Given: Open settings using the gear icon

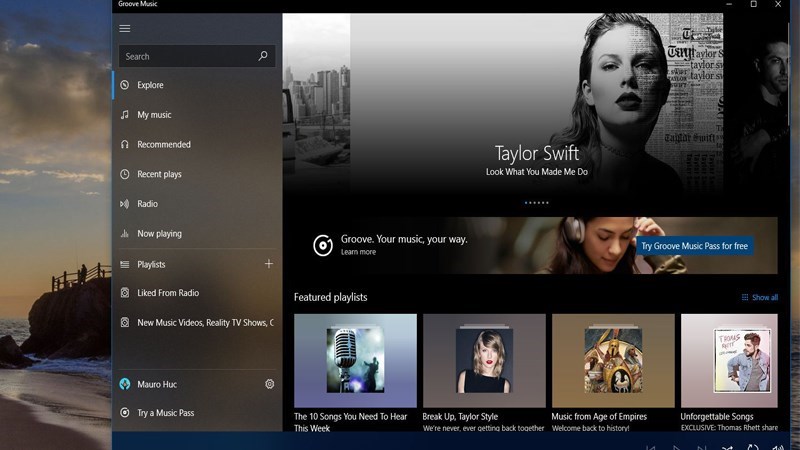Looking at the screenshot, I should point(269,384).
